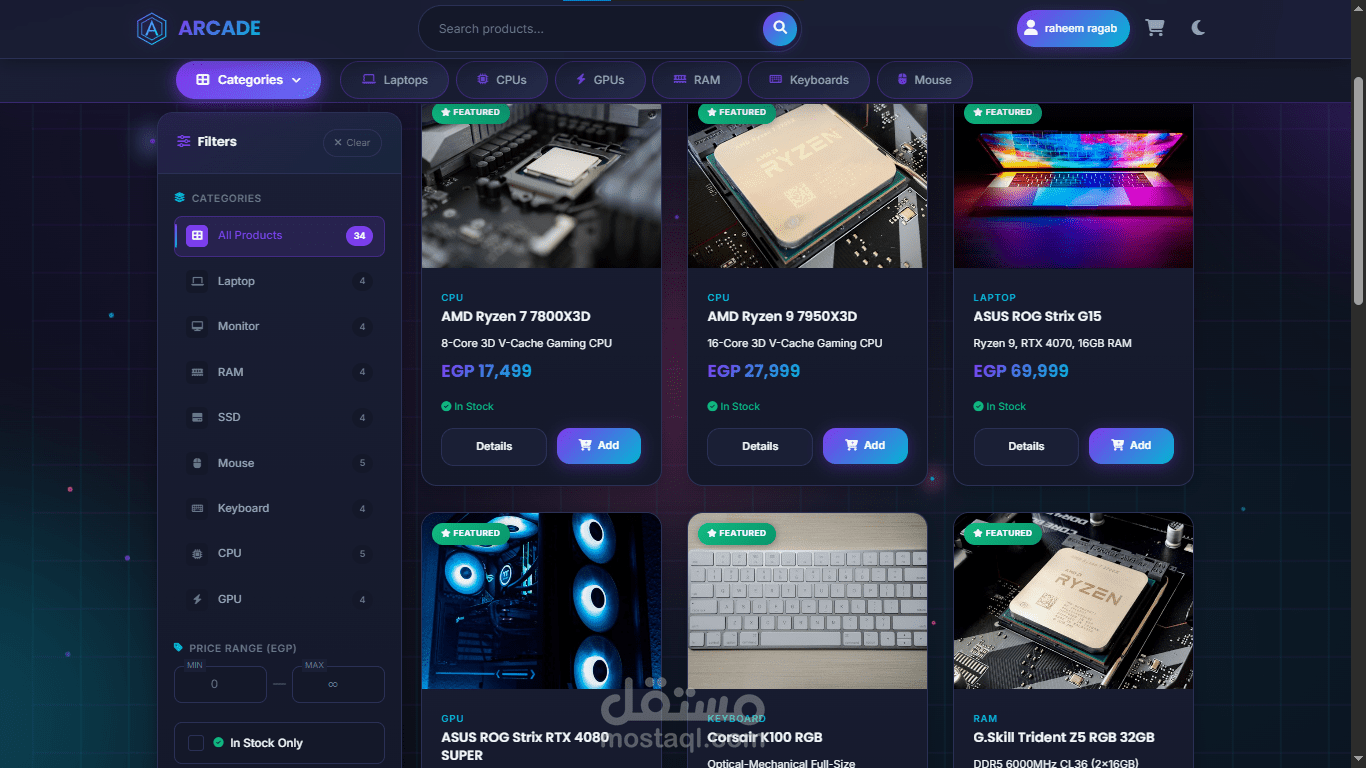Toggle dark mode moon icon

point(1198,28)
